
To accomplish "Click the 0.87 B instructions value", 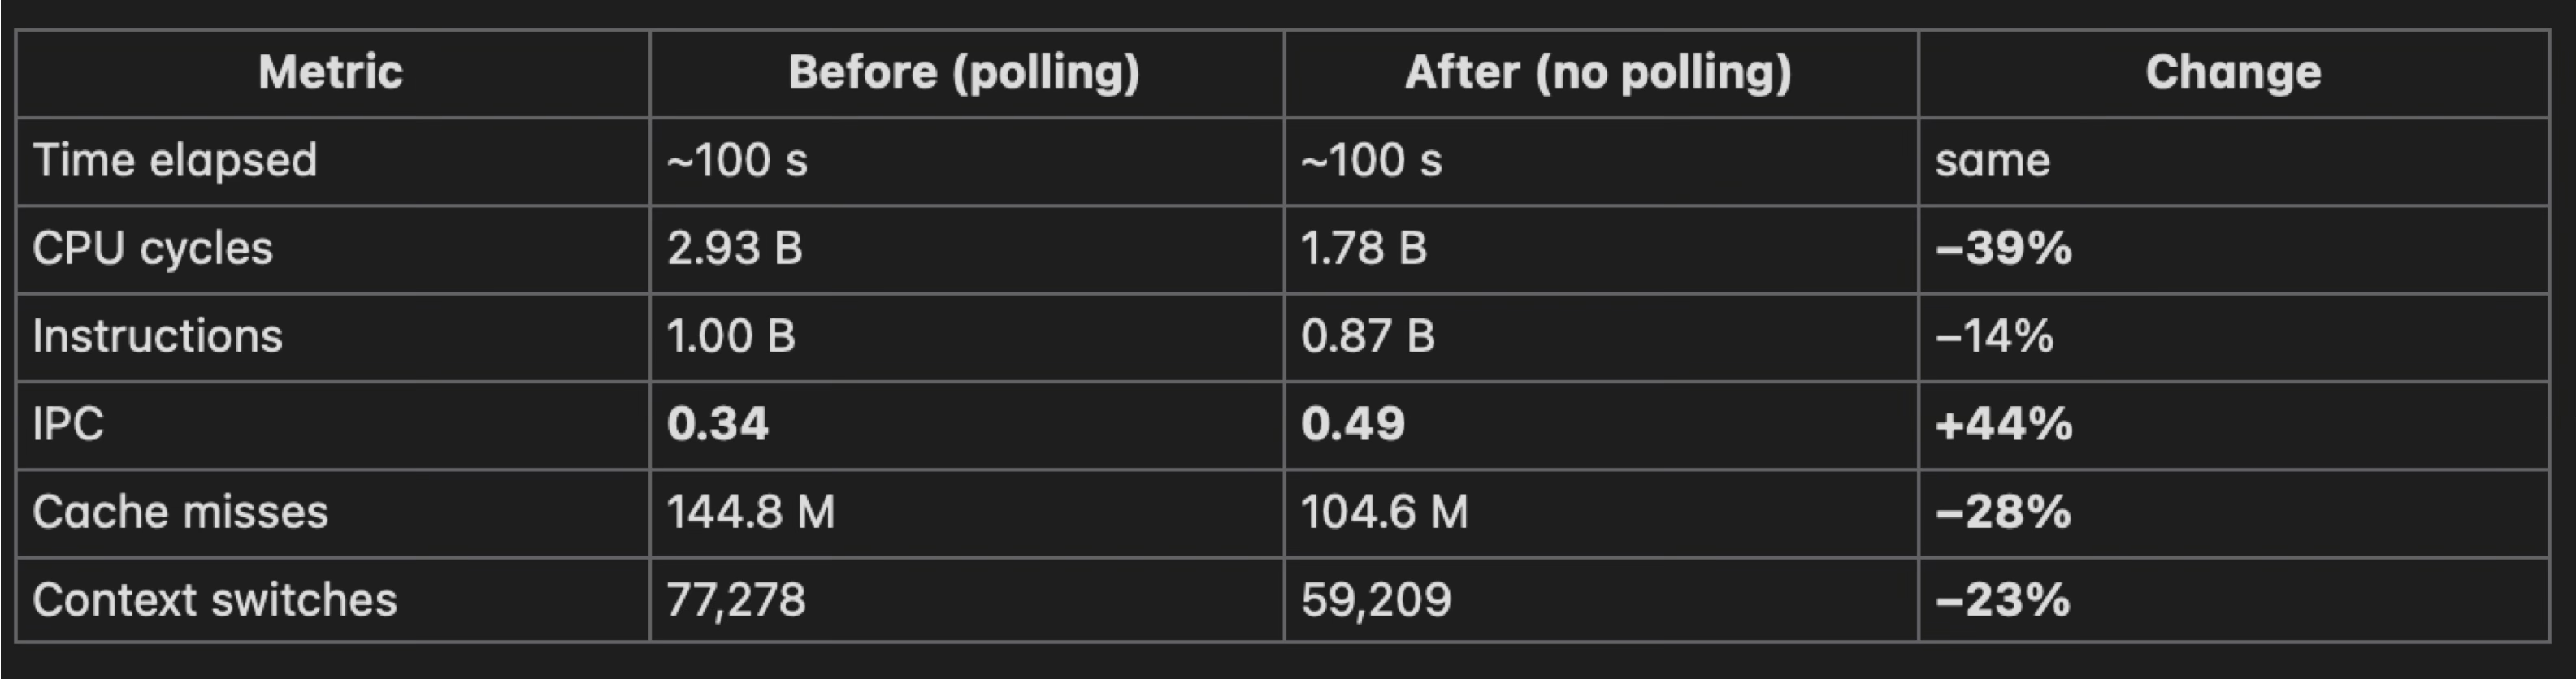I will click(1368, 337).
